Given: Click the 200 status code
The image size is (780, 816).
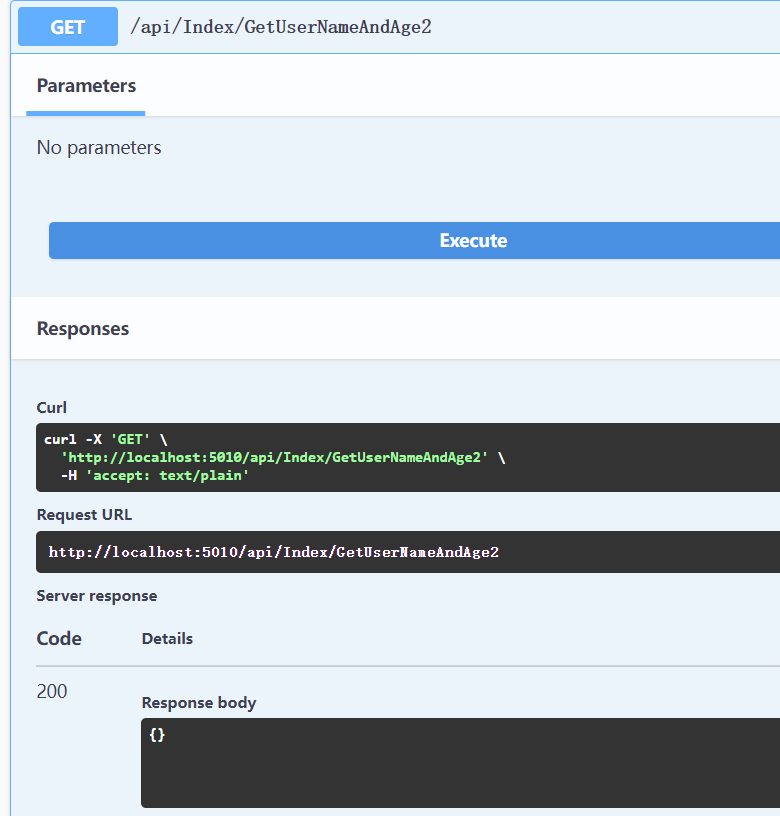Looking at the screenshot, I should click(52, 691).
